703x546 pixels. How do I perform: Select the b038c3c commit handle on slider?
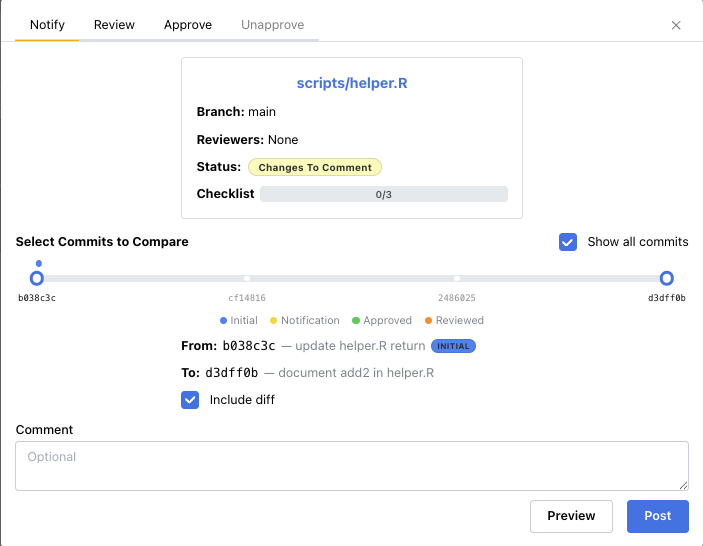[37, 278]
